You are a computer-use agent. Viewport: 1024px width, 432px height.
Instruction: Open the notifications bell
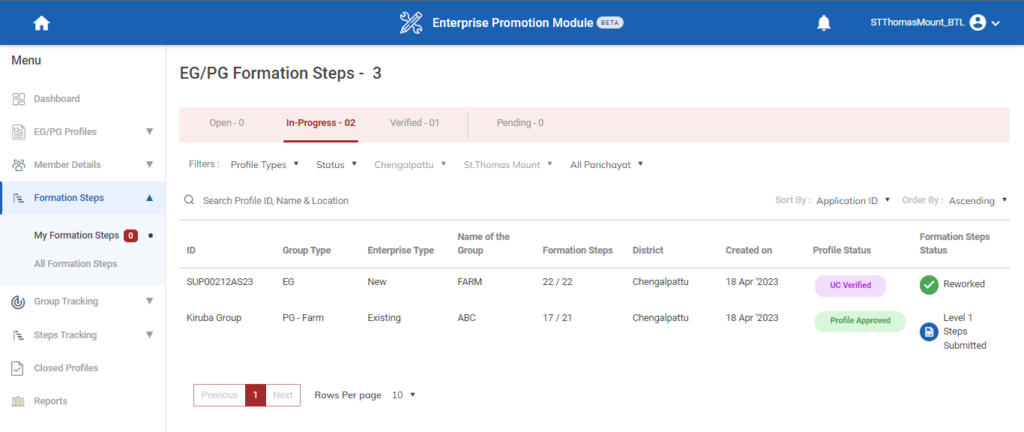[824, 23]
